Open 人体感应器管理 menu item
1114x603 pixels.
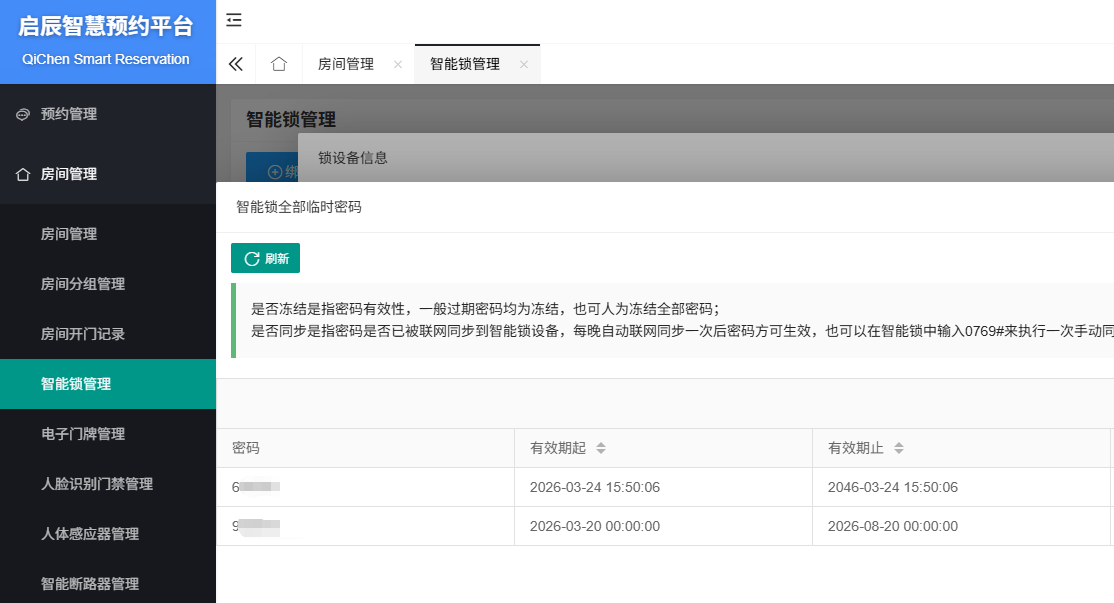(x=90, y=534)
